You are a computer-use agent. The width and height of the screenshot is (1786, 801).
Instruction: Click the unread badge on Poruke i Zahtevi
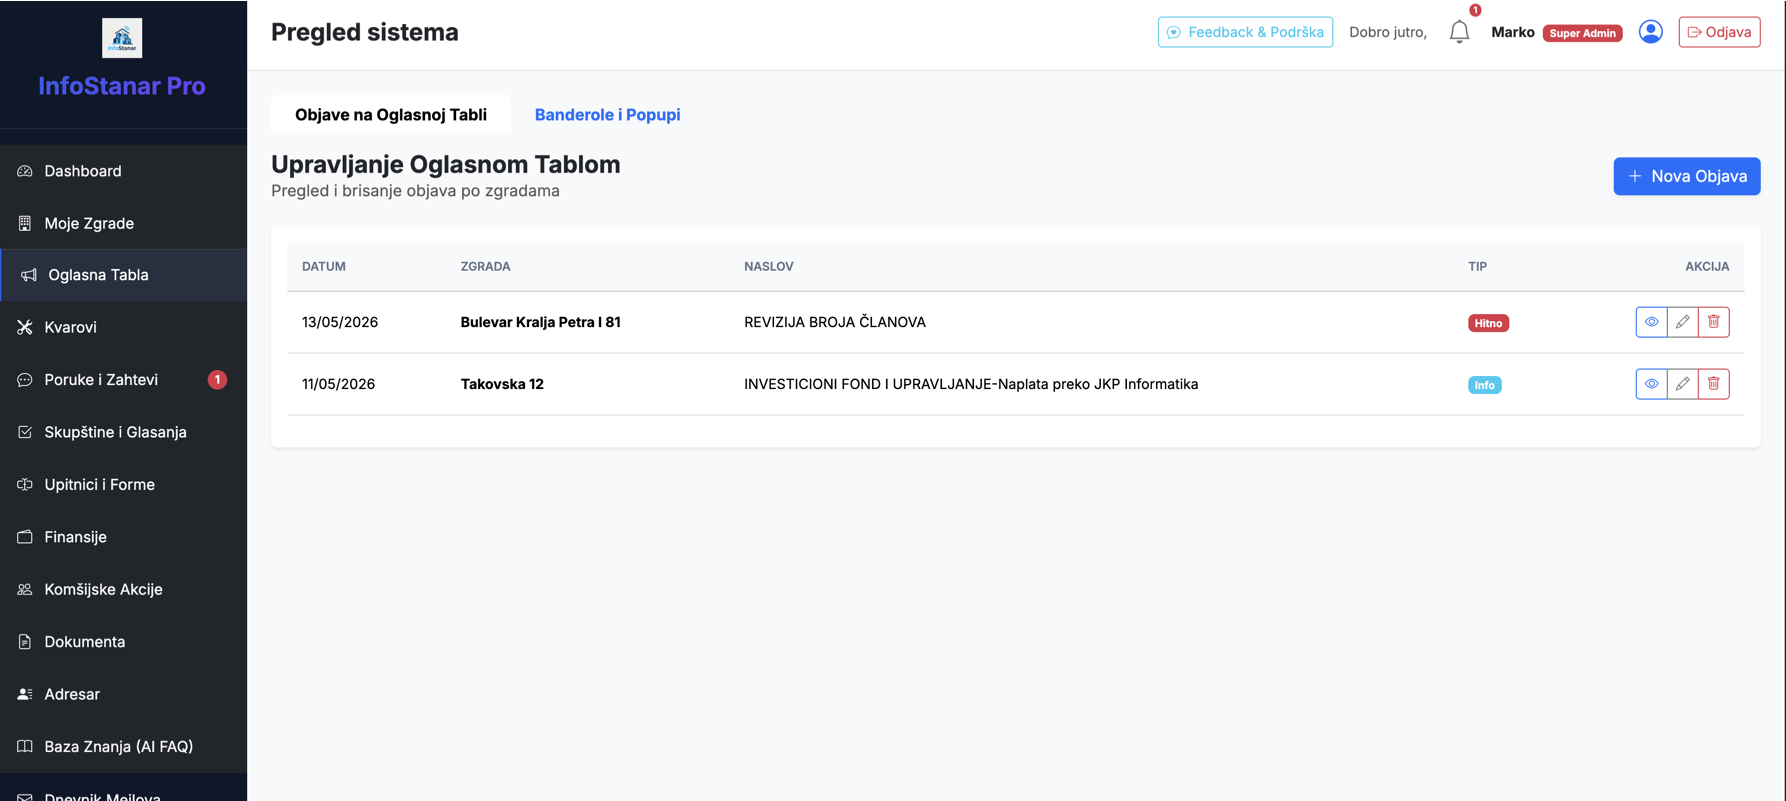click(217, 380)
